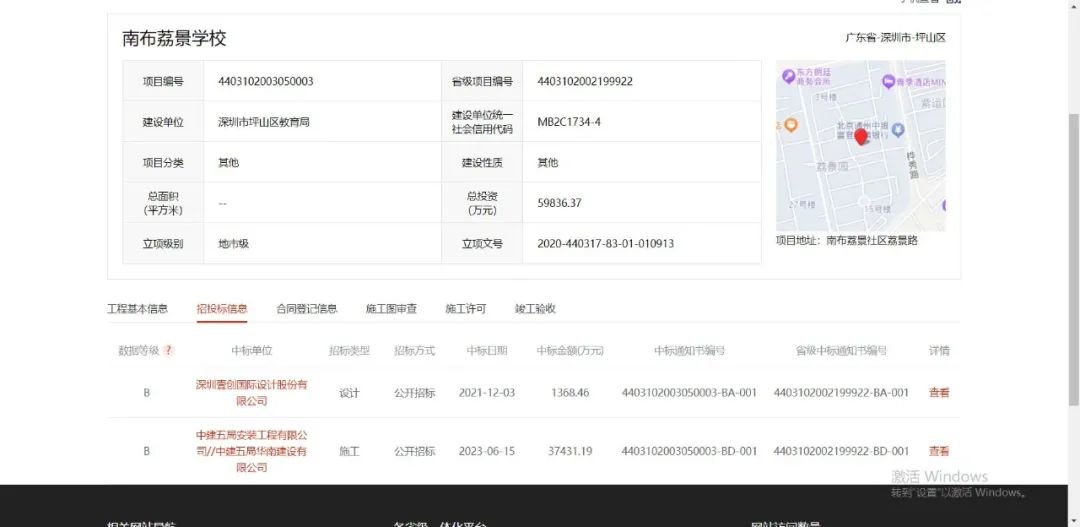Viewport: 1080px width, 527px height.
Task: Click the 东方朗廷 purple map marker
Action: click(789, 76)
